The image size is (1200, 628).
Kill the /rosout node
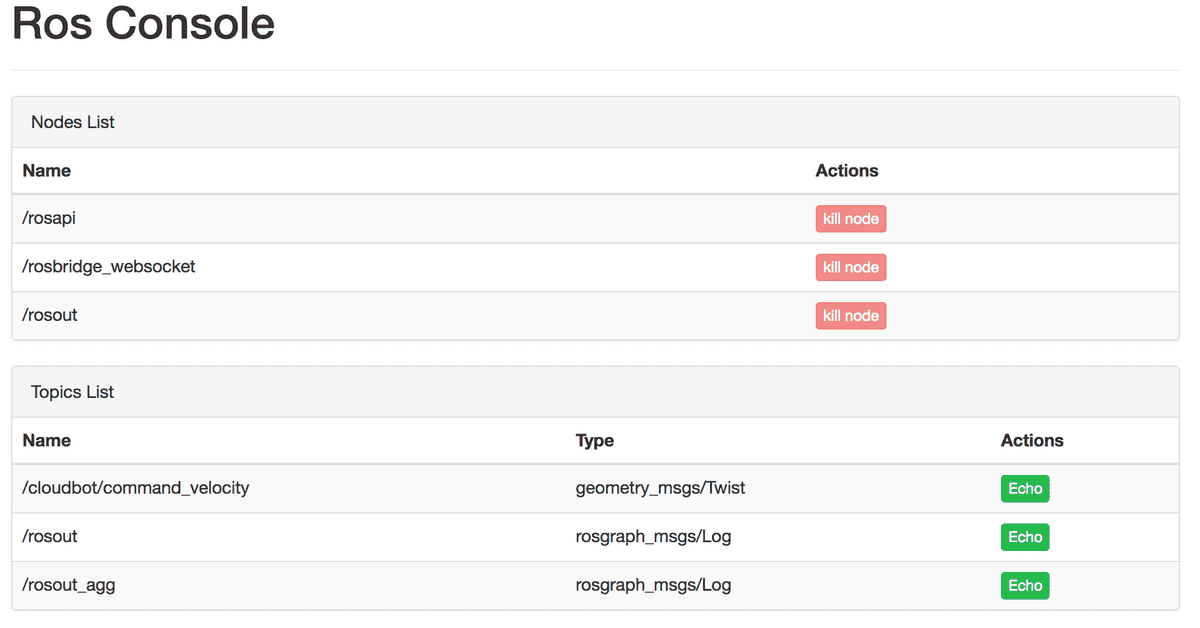click(x=850, y=316)
